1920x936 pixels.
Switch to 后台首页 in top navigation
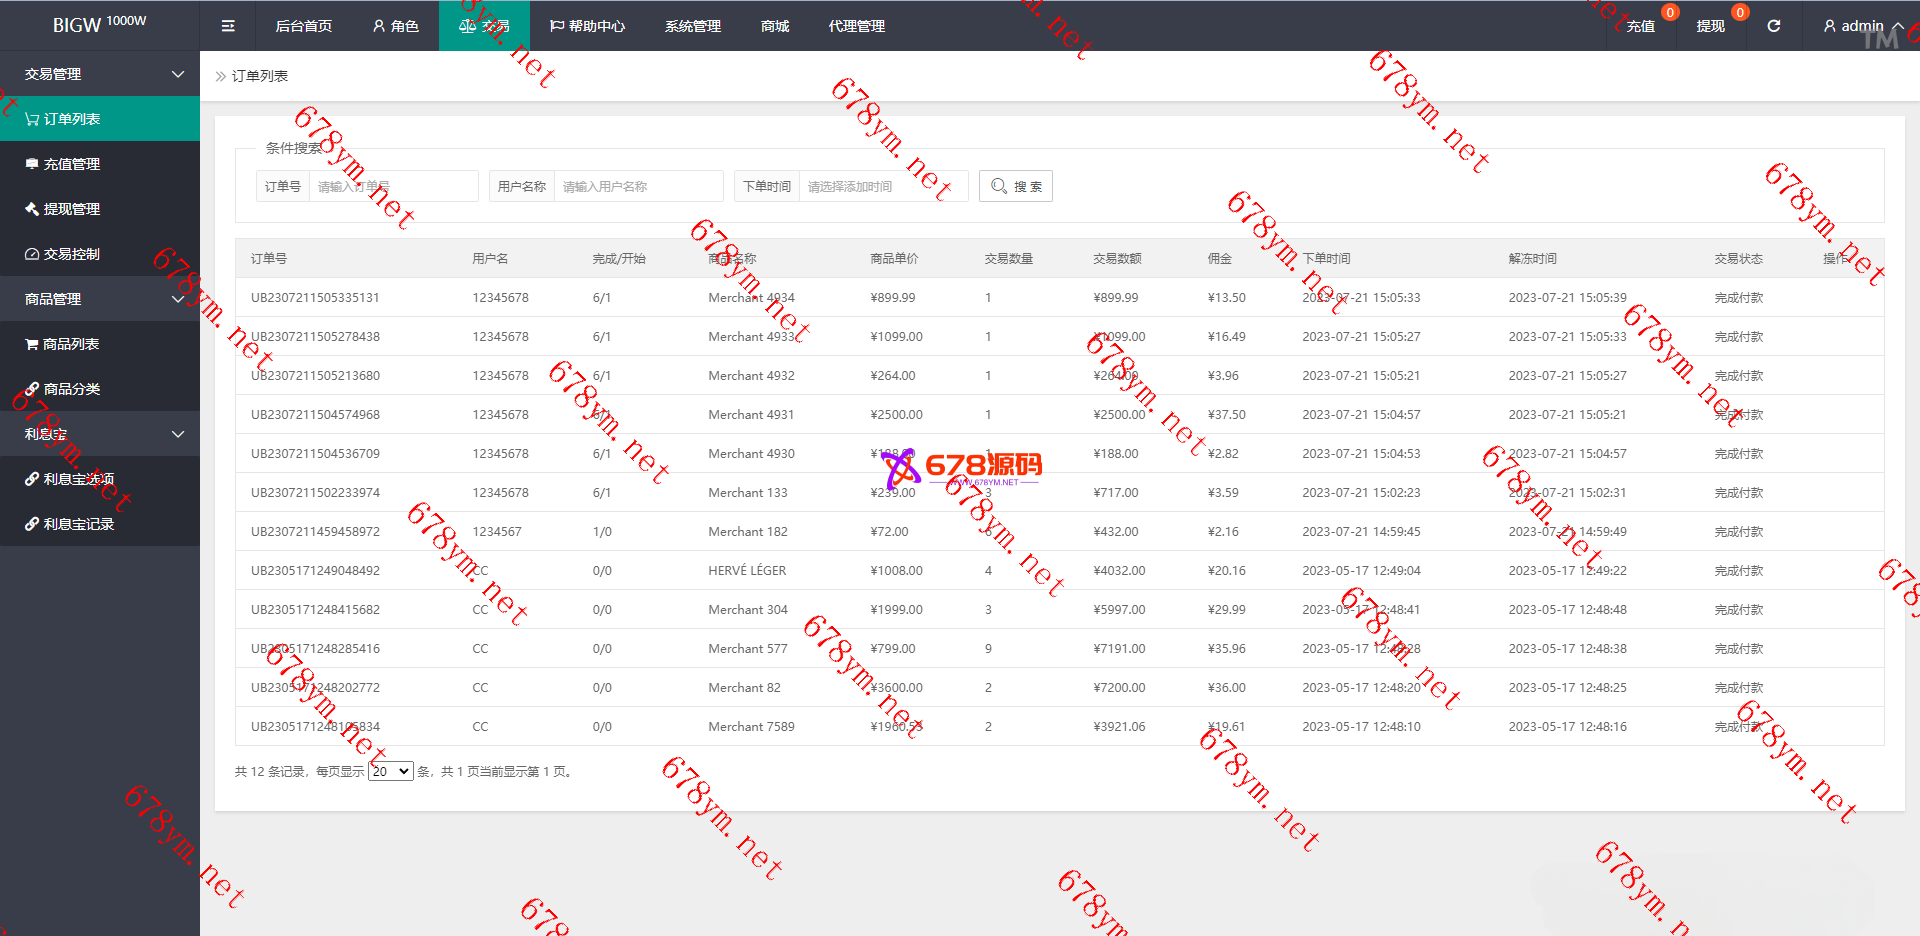click(303, 26)
